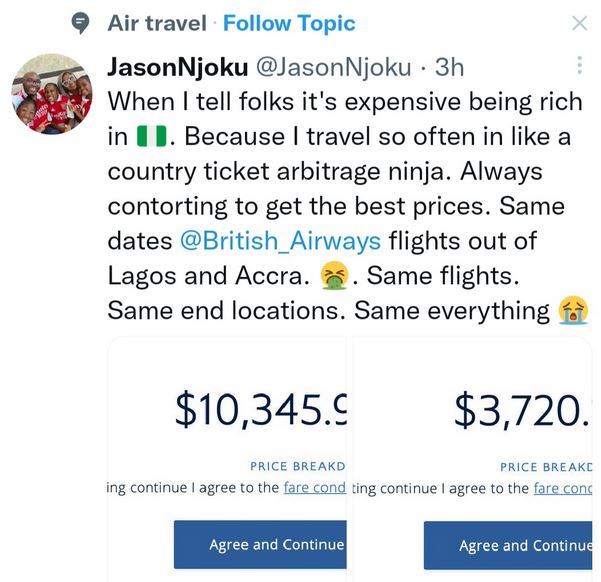
Task: Open the three-dot more options menu
Action: [x=579, y=66]
